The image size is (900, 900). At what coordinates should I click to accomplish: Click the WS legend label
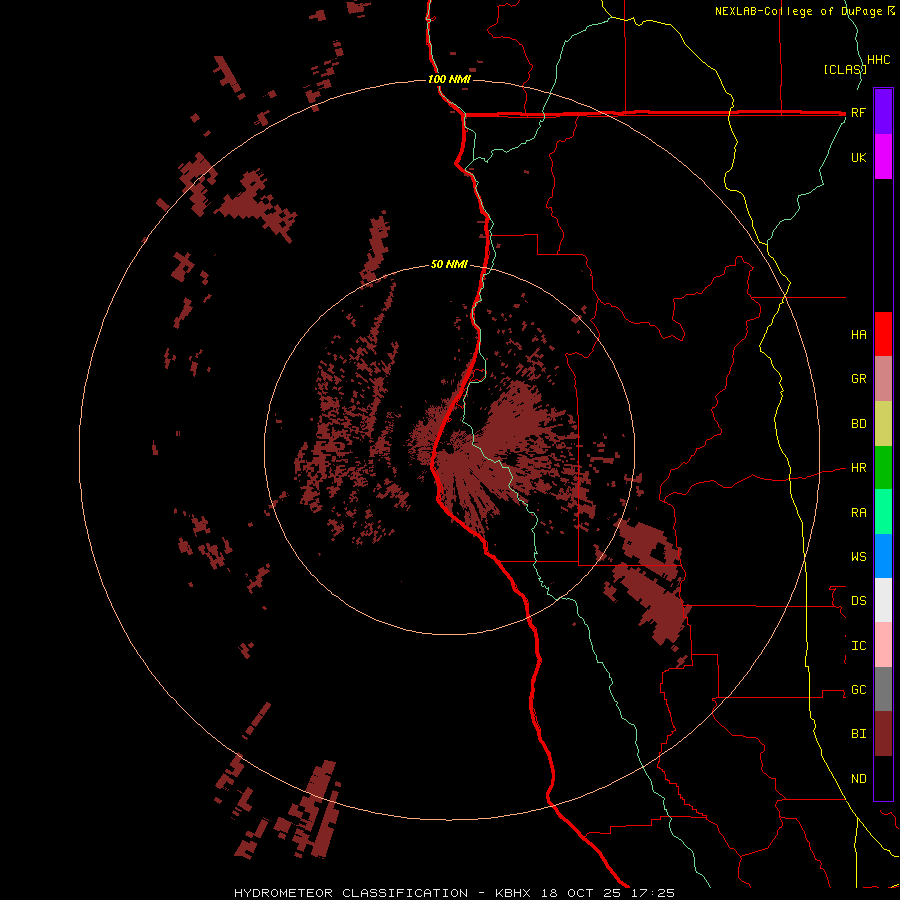(x=858, y=557)
